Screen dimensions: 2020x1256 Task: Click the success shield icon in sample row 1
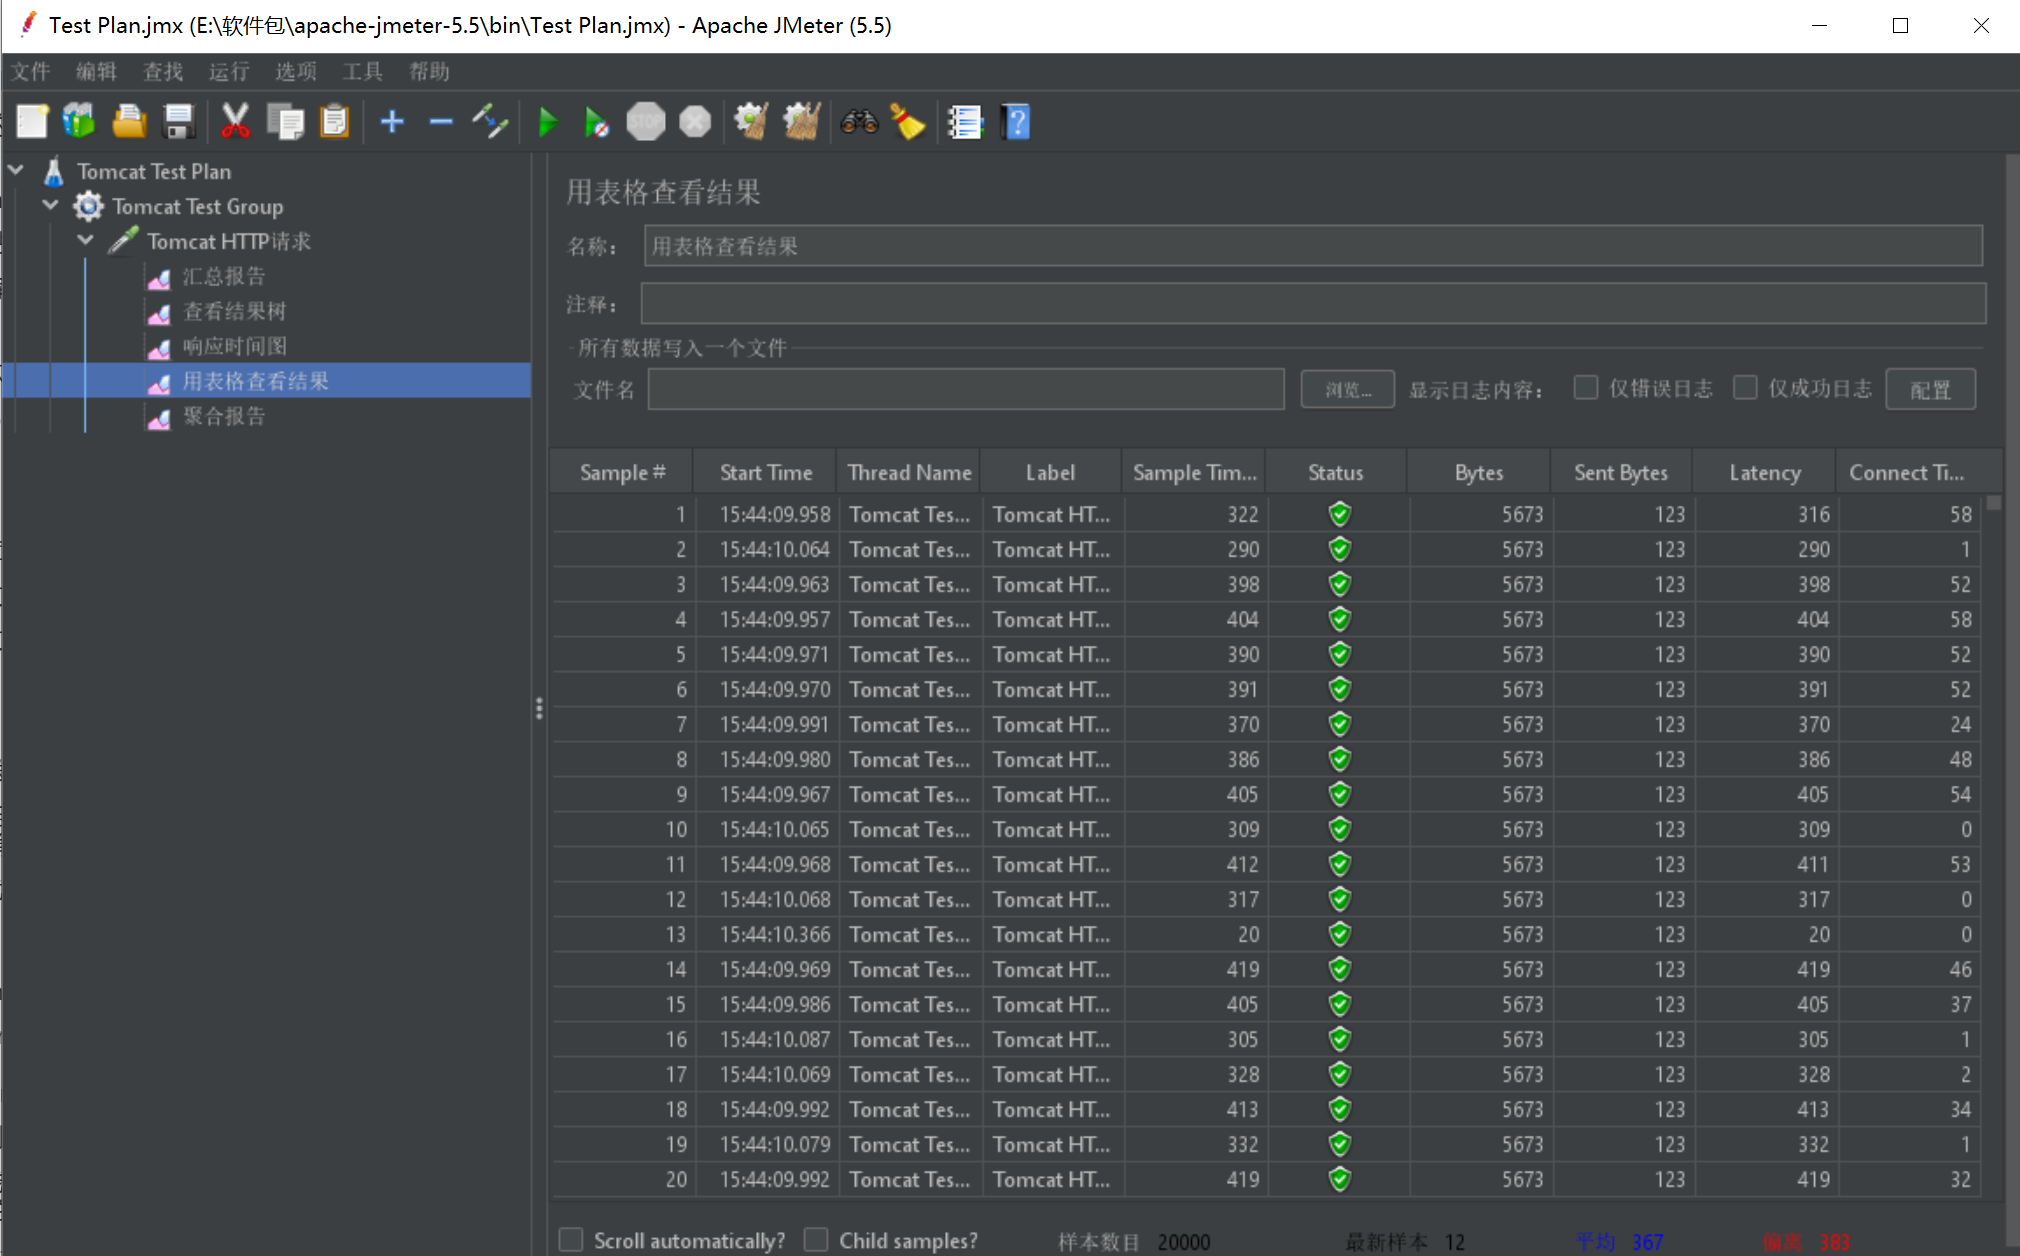click(x=1340, y=514)
